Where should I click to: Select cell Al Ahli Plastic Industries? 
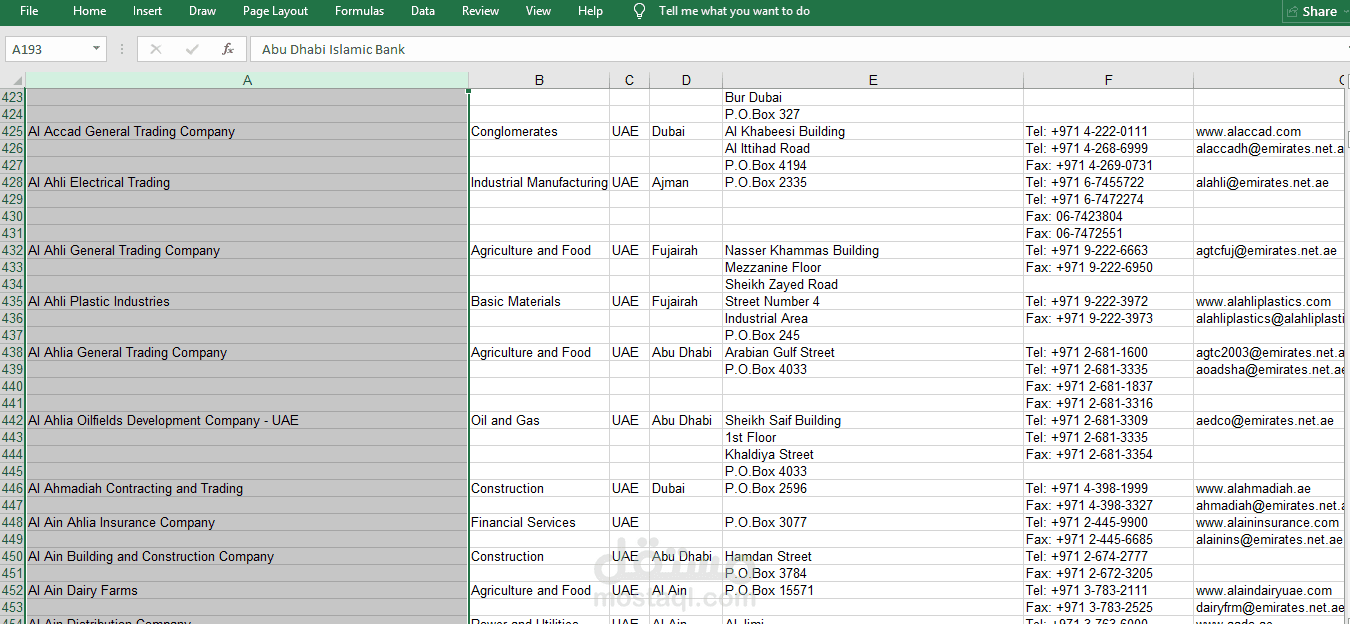[x=247, y=301]
